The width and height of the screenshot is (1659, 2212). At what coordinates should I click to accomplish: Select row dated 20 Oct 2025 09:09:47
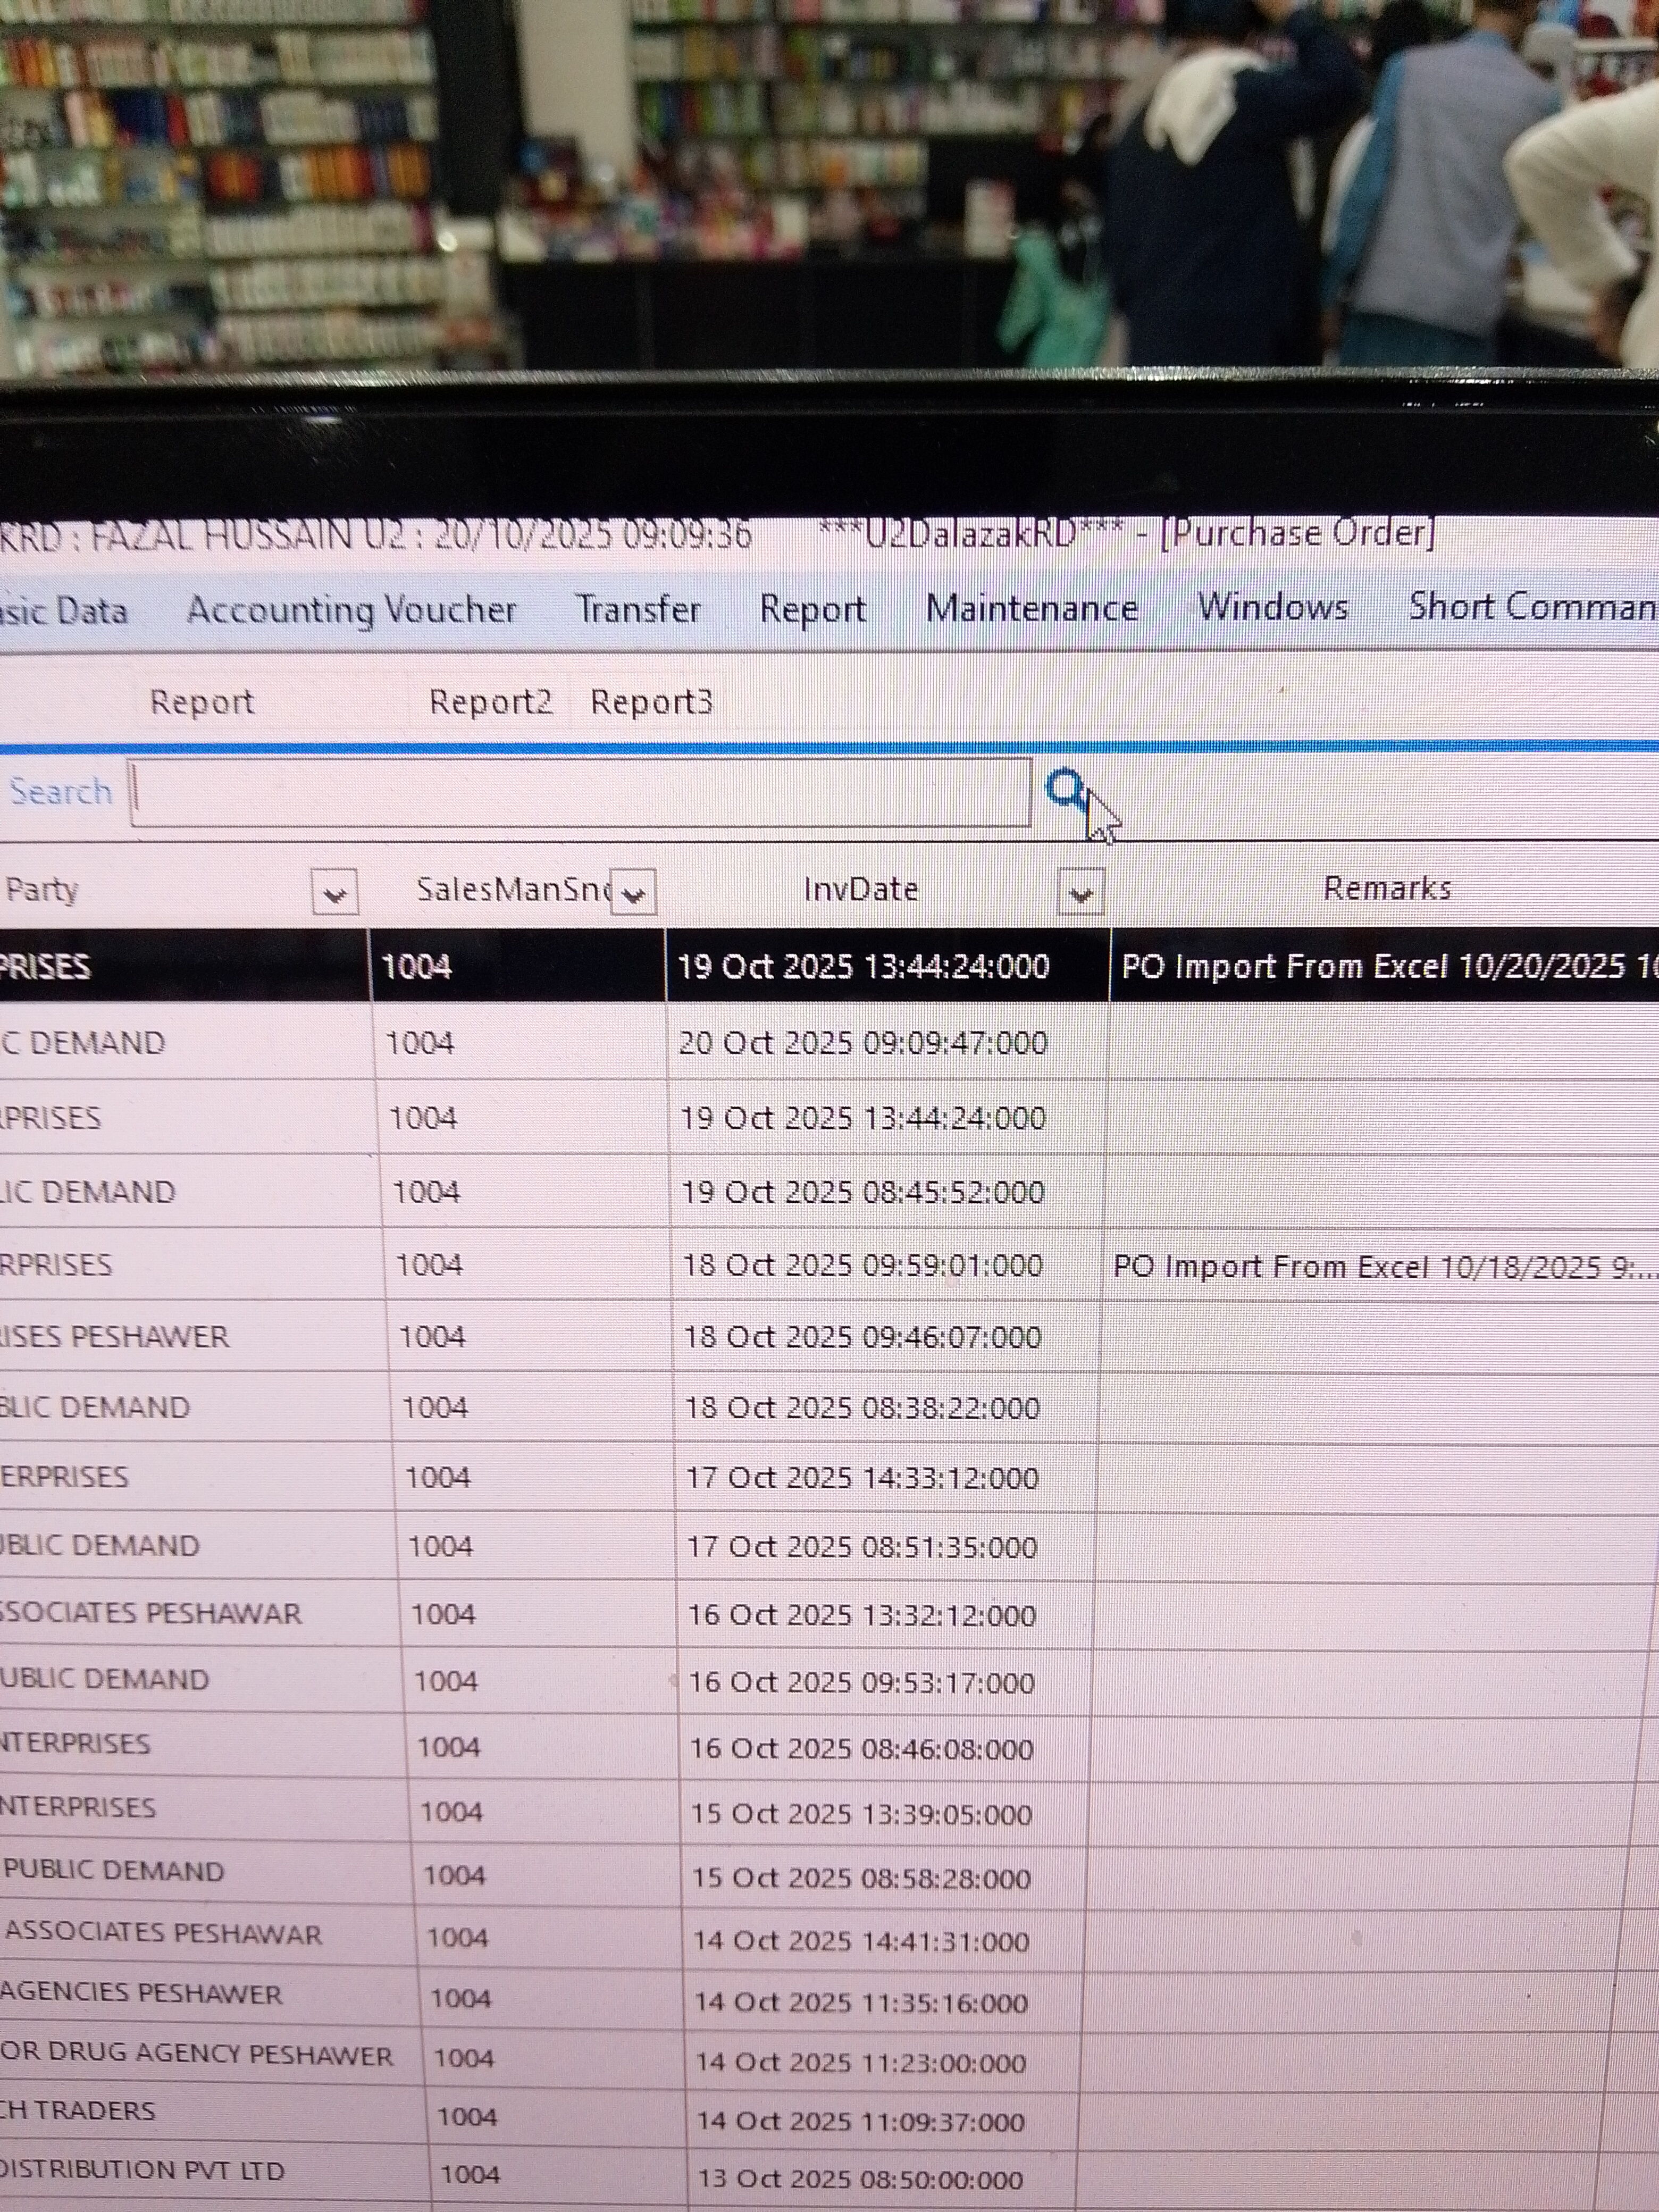[x=862, y=1043]
